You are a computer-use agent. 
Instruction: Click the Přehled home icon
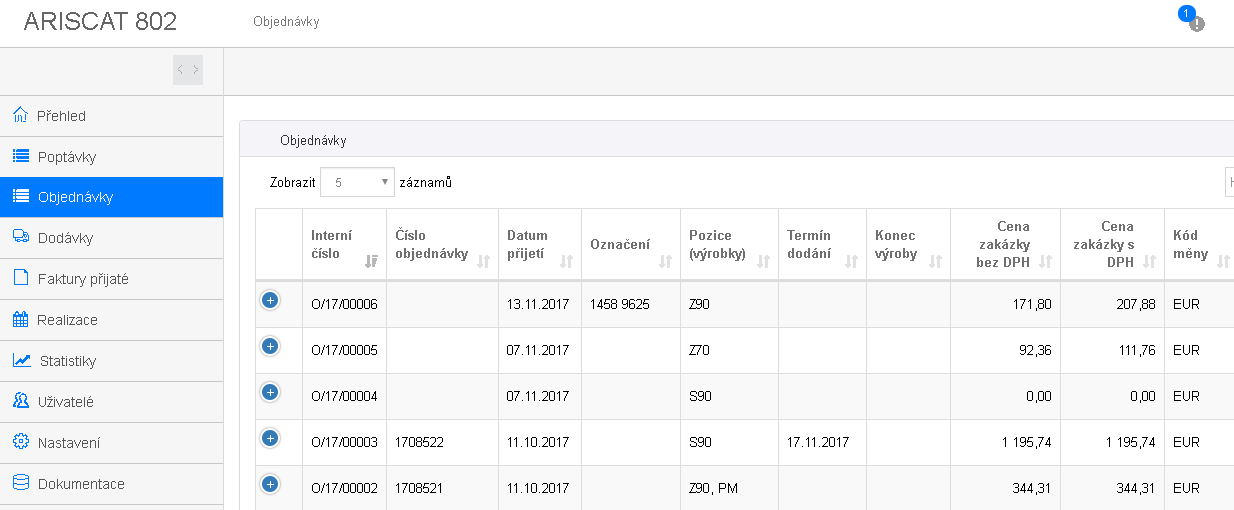[x=20, y=115]
